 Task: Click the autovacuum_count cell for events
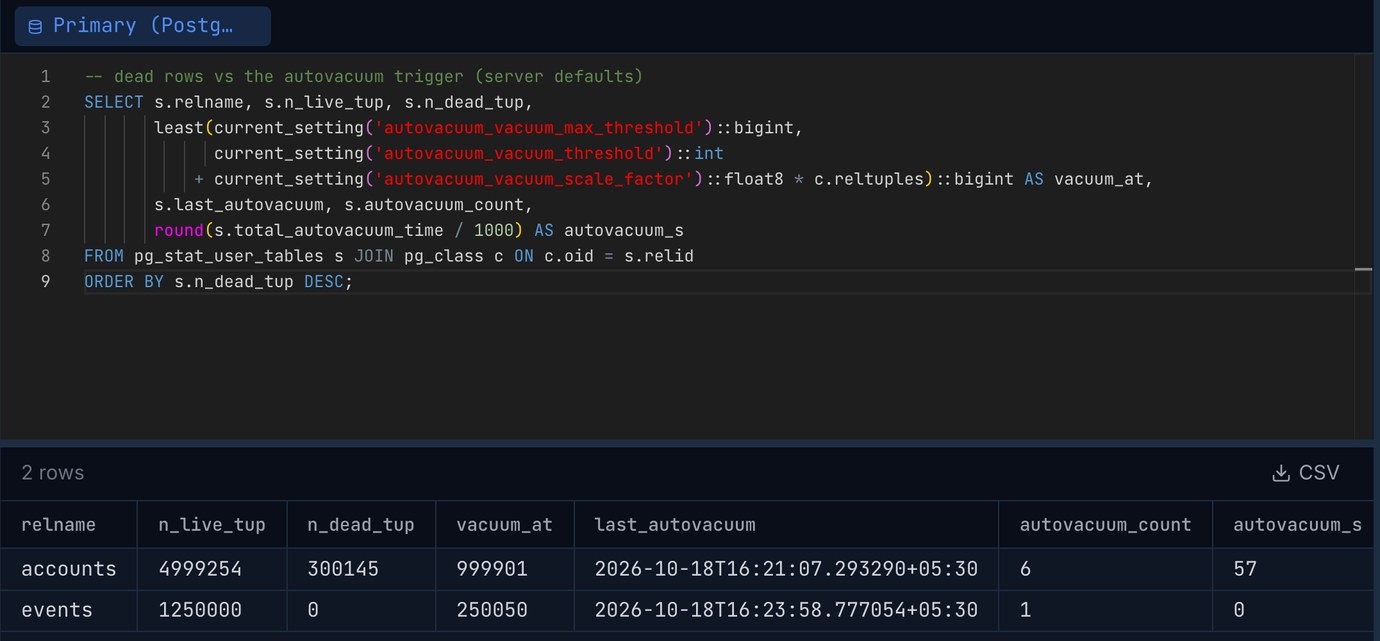point(1105,610)
